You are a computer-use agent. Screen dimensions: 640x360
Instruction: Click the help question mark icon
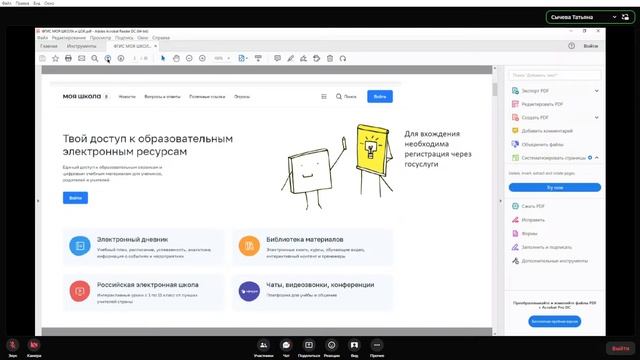pos(571,46)
